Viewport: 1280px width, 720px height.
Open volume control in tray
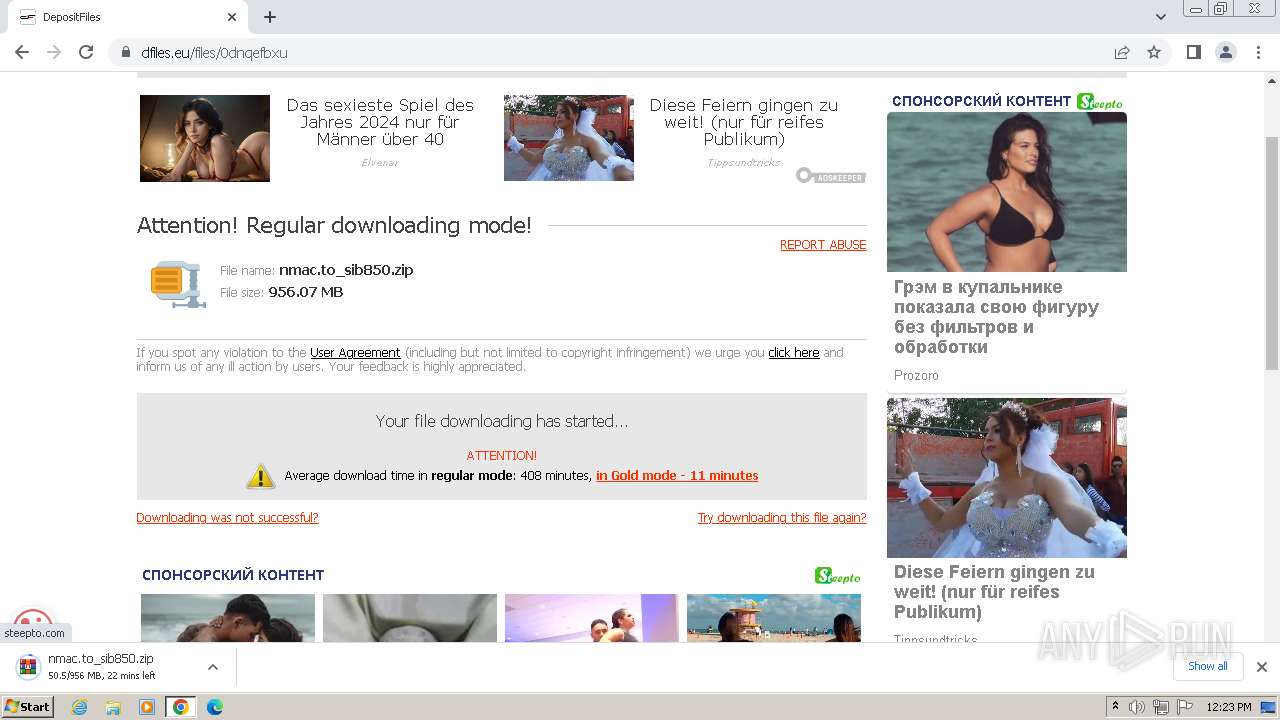coord(1137,707)
